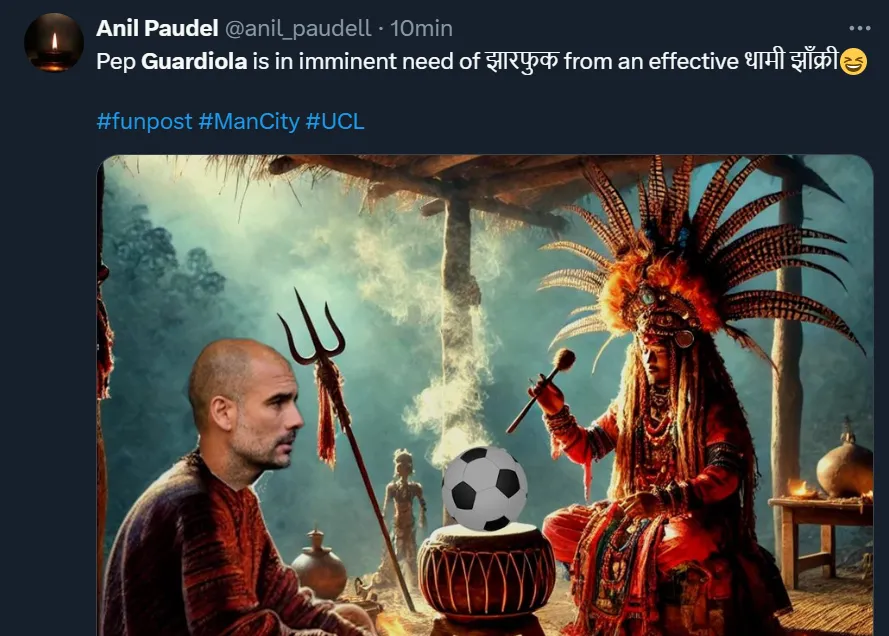Click the bold Guardiola keyword in the tweet
Image resolution: width=889 pixels, height=636 pixels.
pos(194,61)
